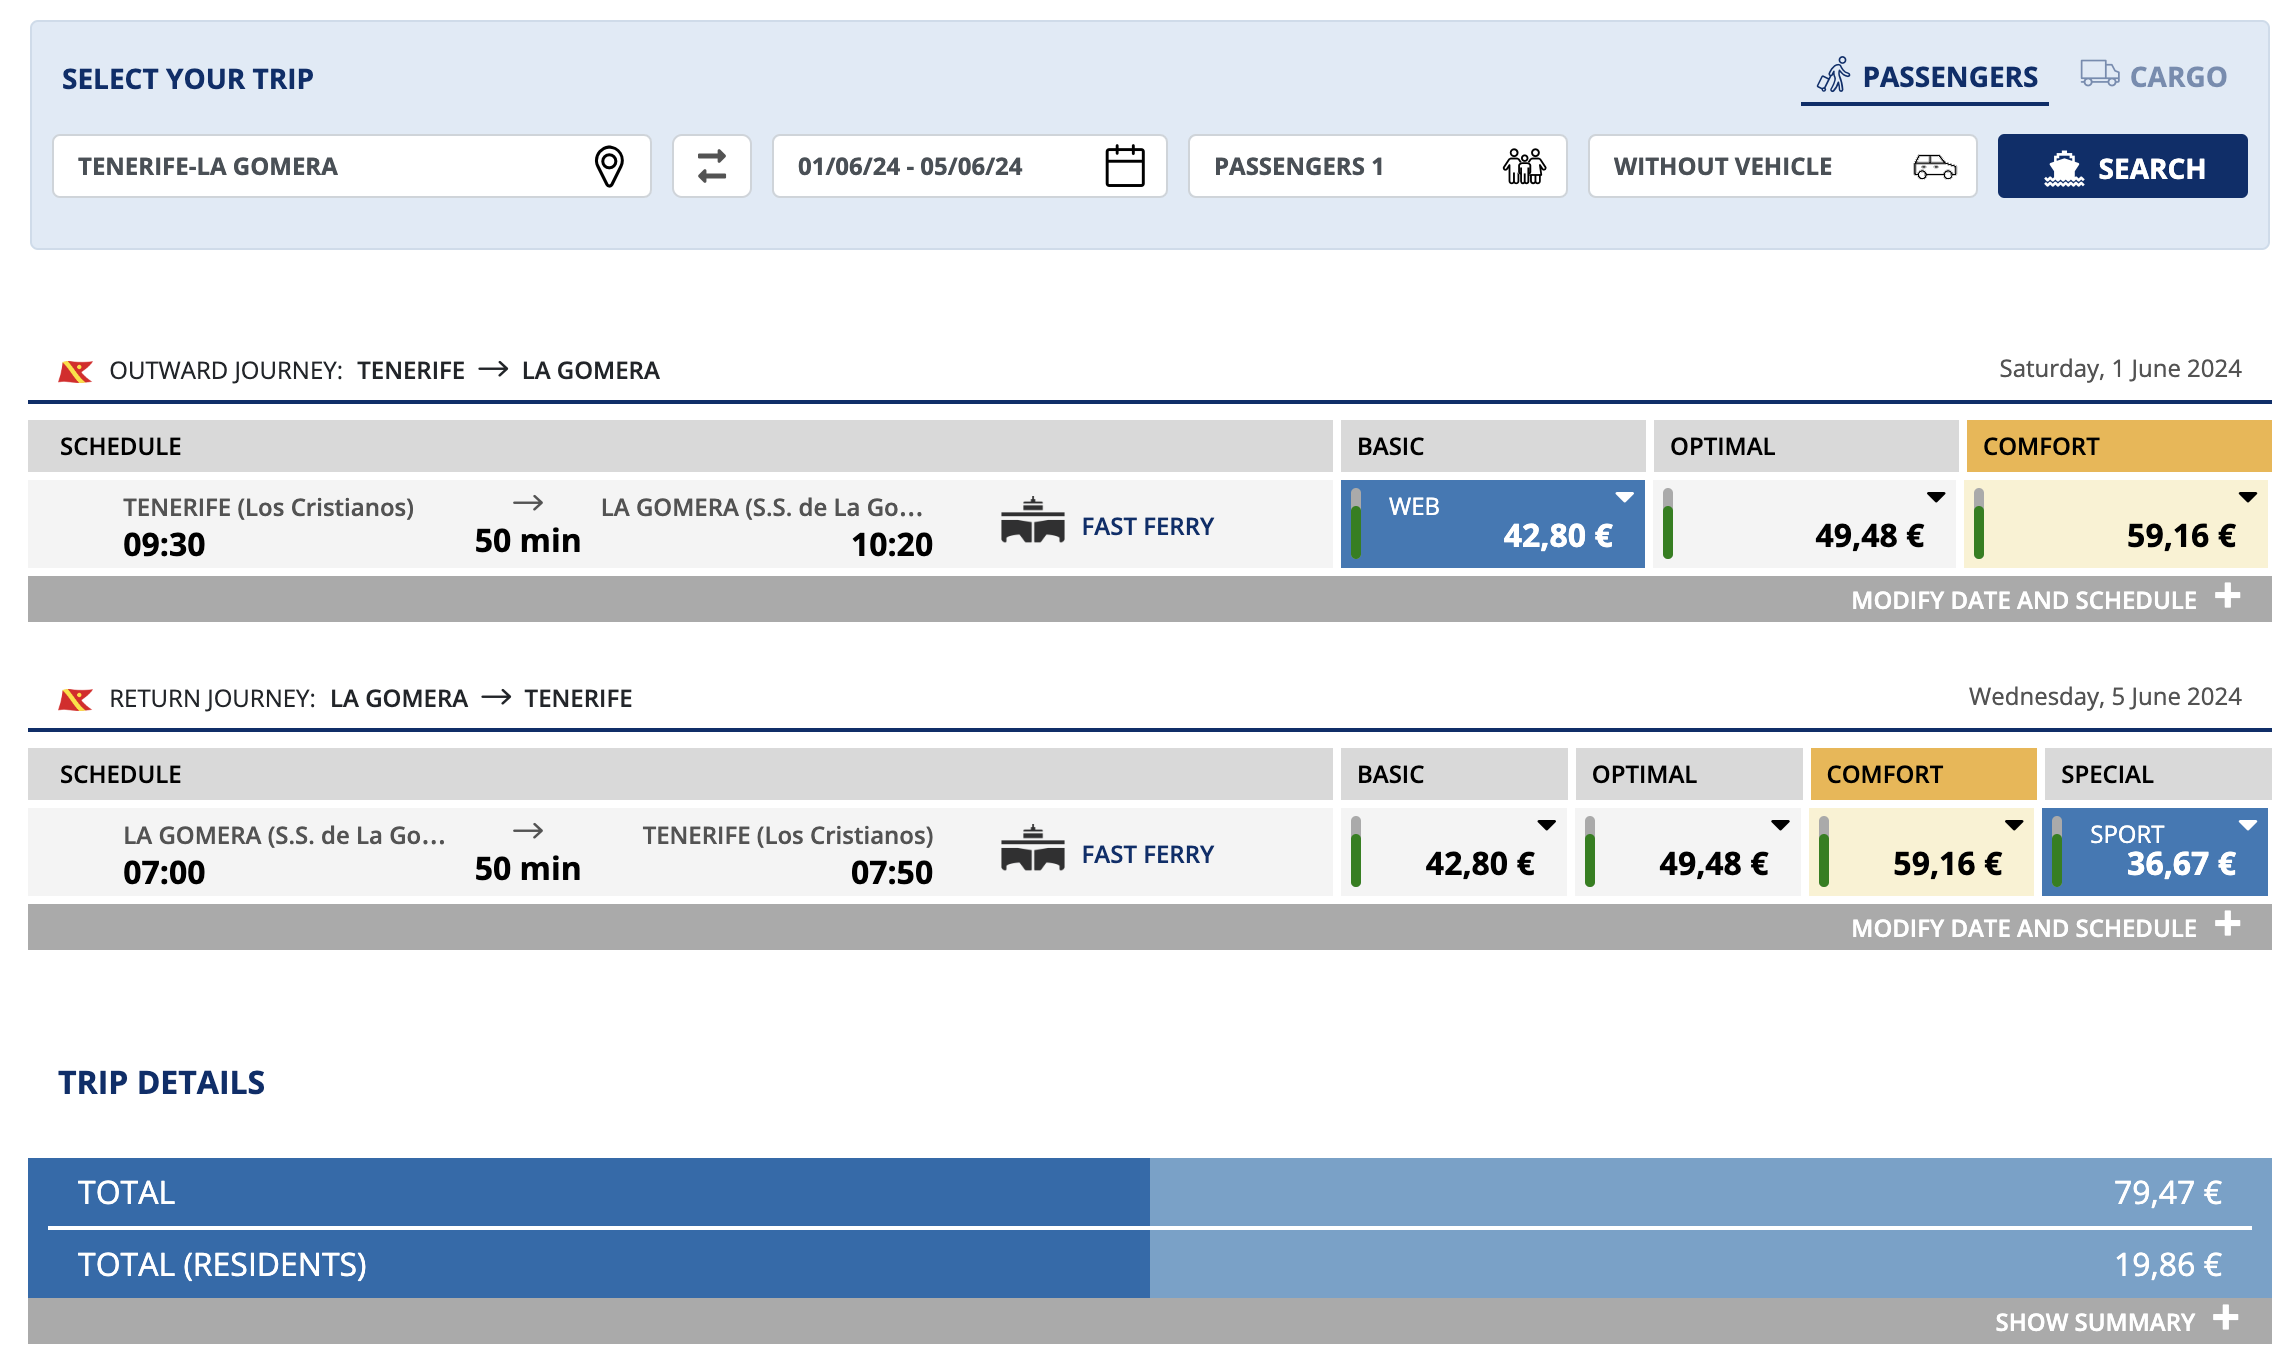The height and width of the screenshot is (1364, 2296).
Task: Click plus icon beside Show Summary
Action: click(x=2226, y=1318)
